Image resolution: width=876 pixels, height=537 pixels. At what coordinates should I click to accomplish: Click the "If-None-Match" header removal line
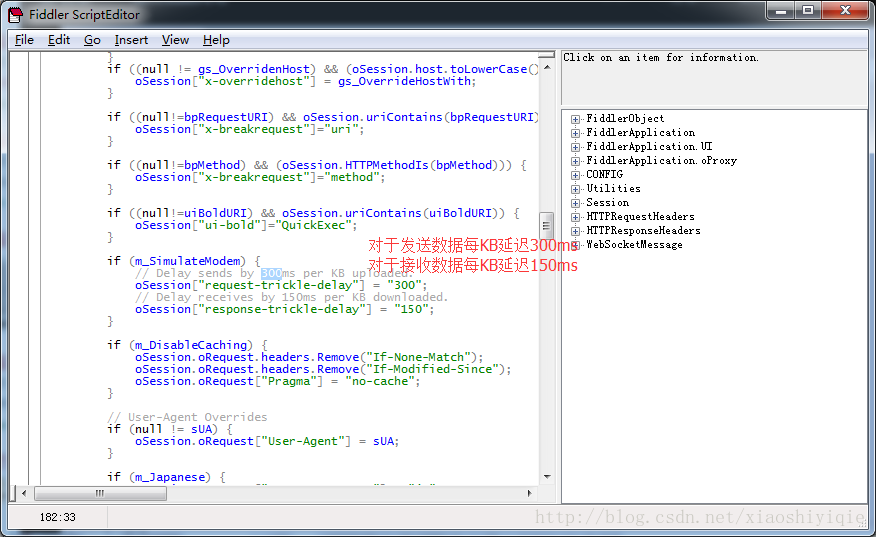click(x=309, y=357)
